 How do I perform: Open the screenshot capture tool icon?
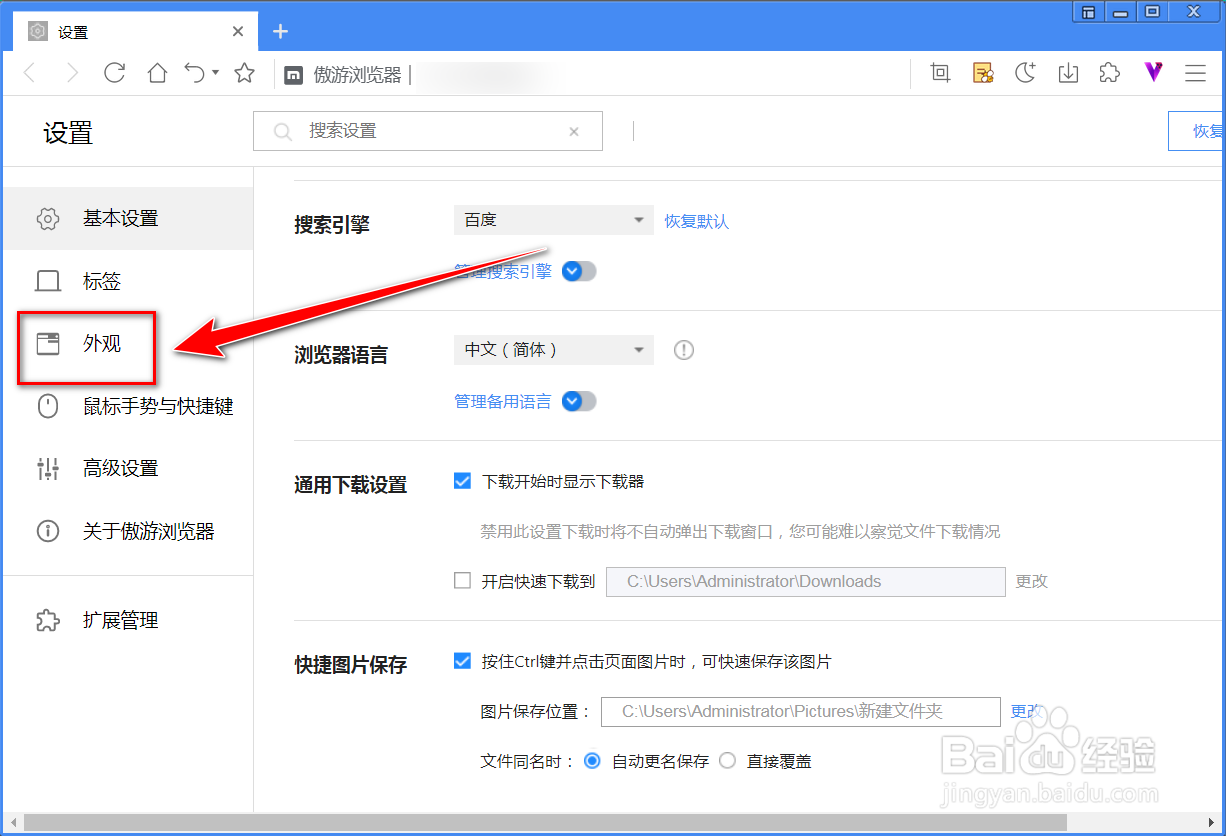pos(940,73)
